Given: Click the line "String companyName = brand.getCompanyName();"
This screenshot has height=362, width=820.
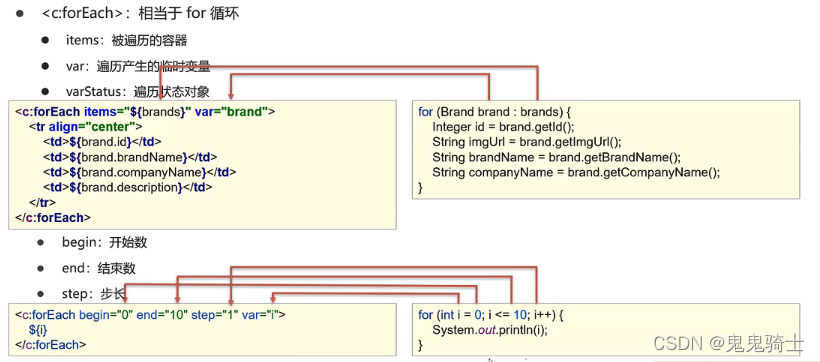Looking at the screenshot, I should [x=576, y=172].
